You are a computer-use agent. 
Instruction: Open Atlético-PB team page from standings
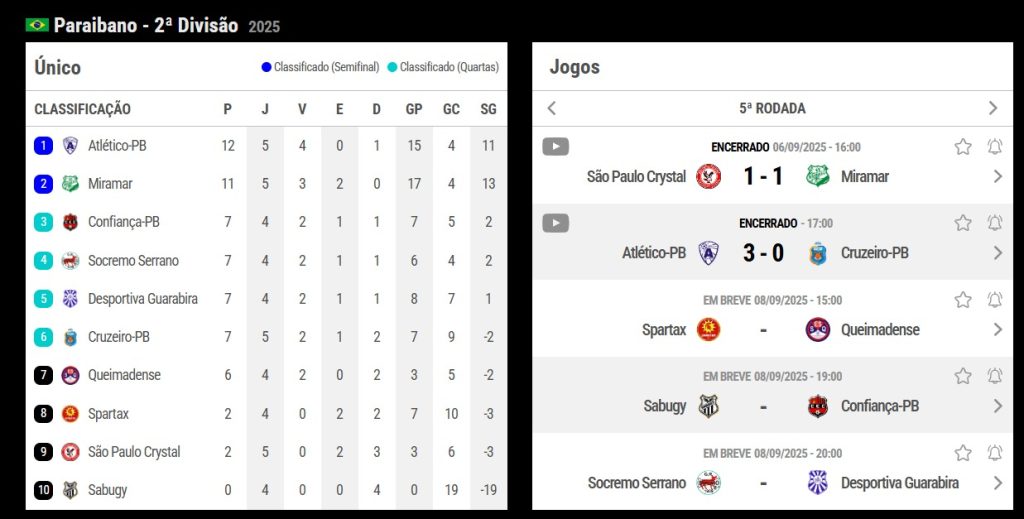[x=117, y=146]
